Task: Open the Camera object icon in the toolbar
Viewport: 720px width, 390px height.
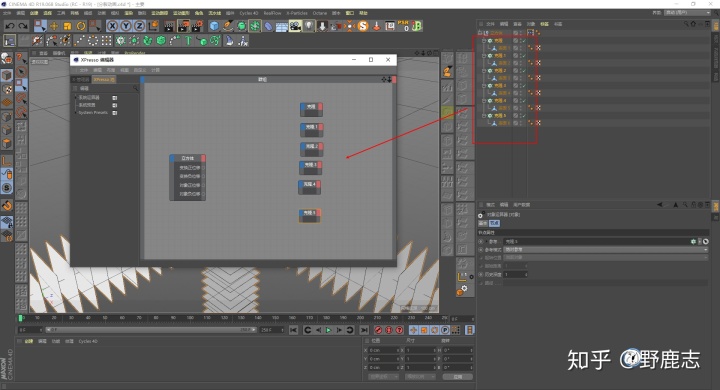Action: pyautogui.click(x=295, y=26)
